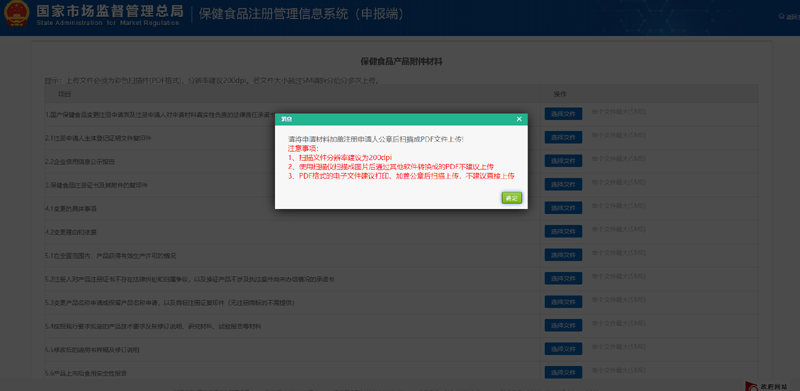Image resolution: width=800 pixels, height=391 pixels.
Task: Choose file for 5.2 注册人承诺书 row
Action: click(563, 278)
